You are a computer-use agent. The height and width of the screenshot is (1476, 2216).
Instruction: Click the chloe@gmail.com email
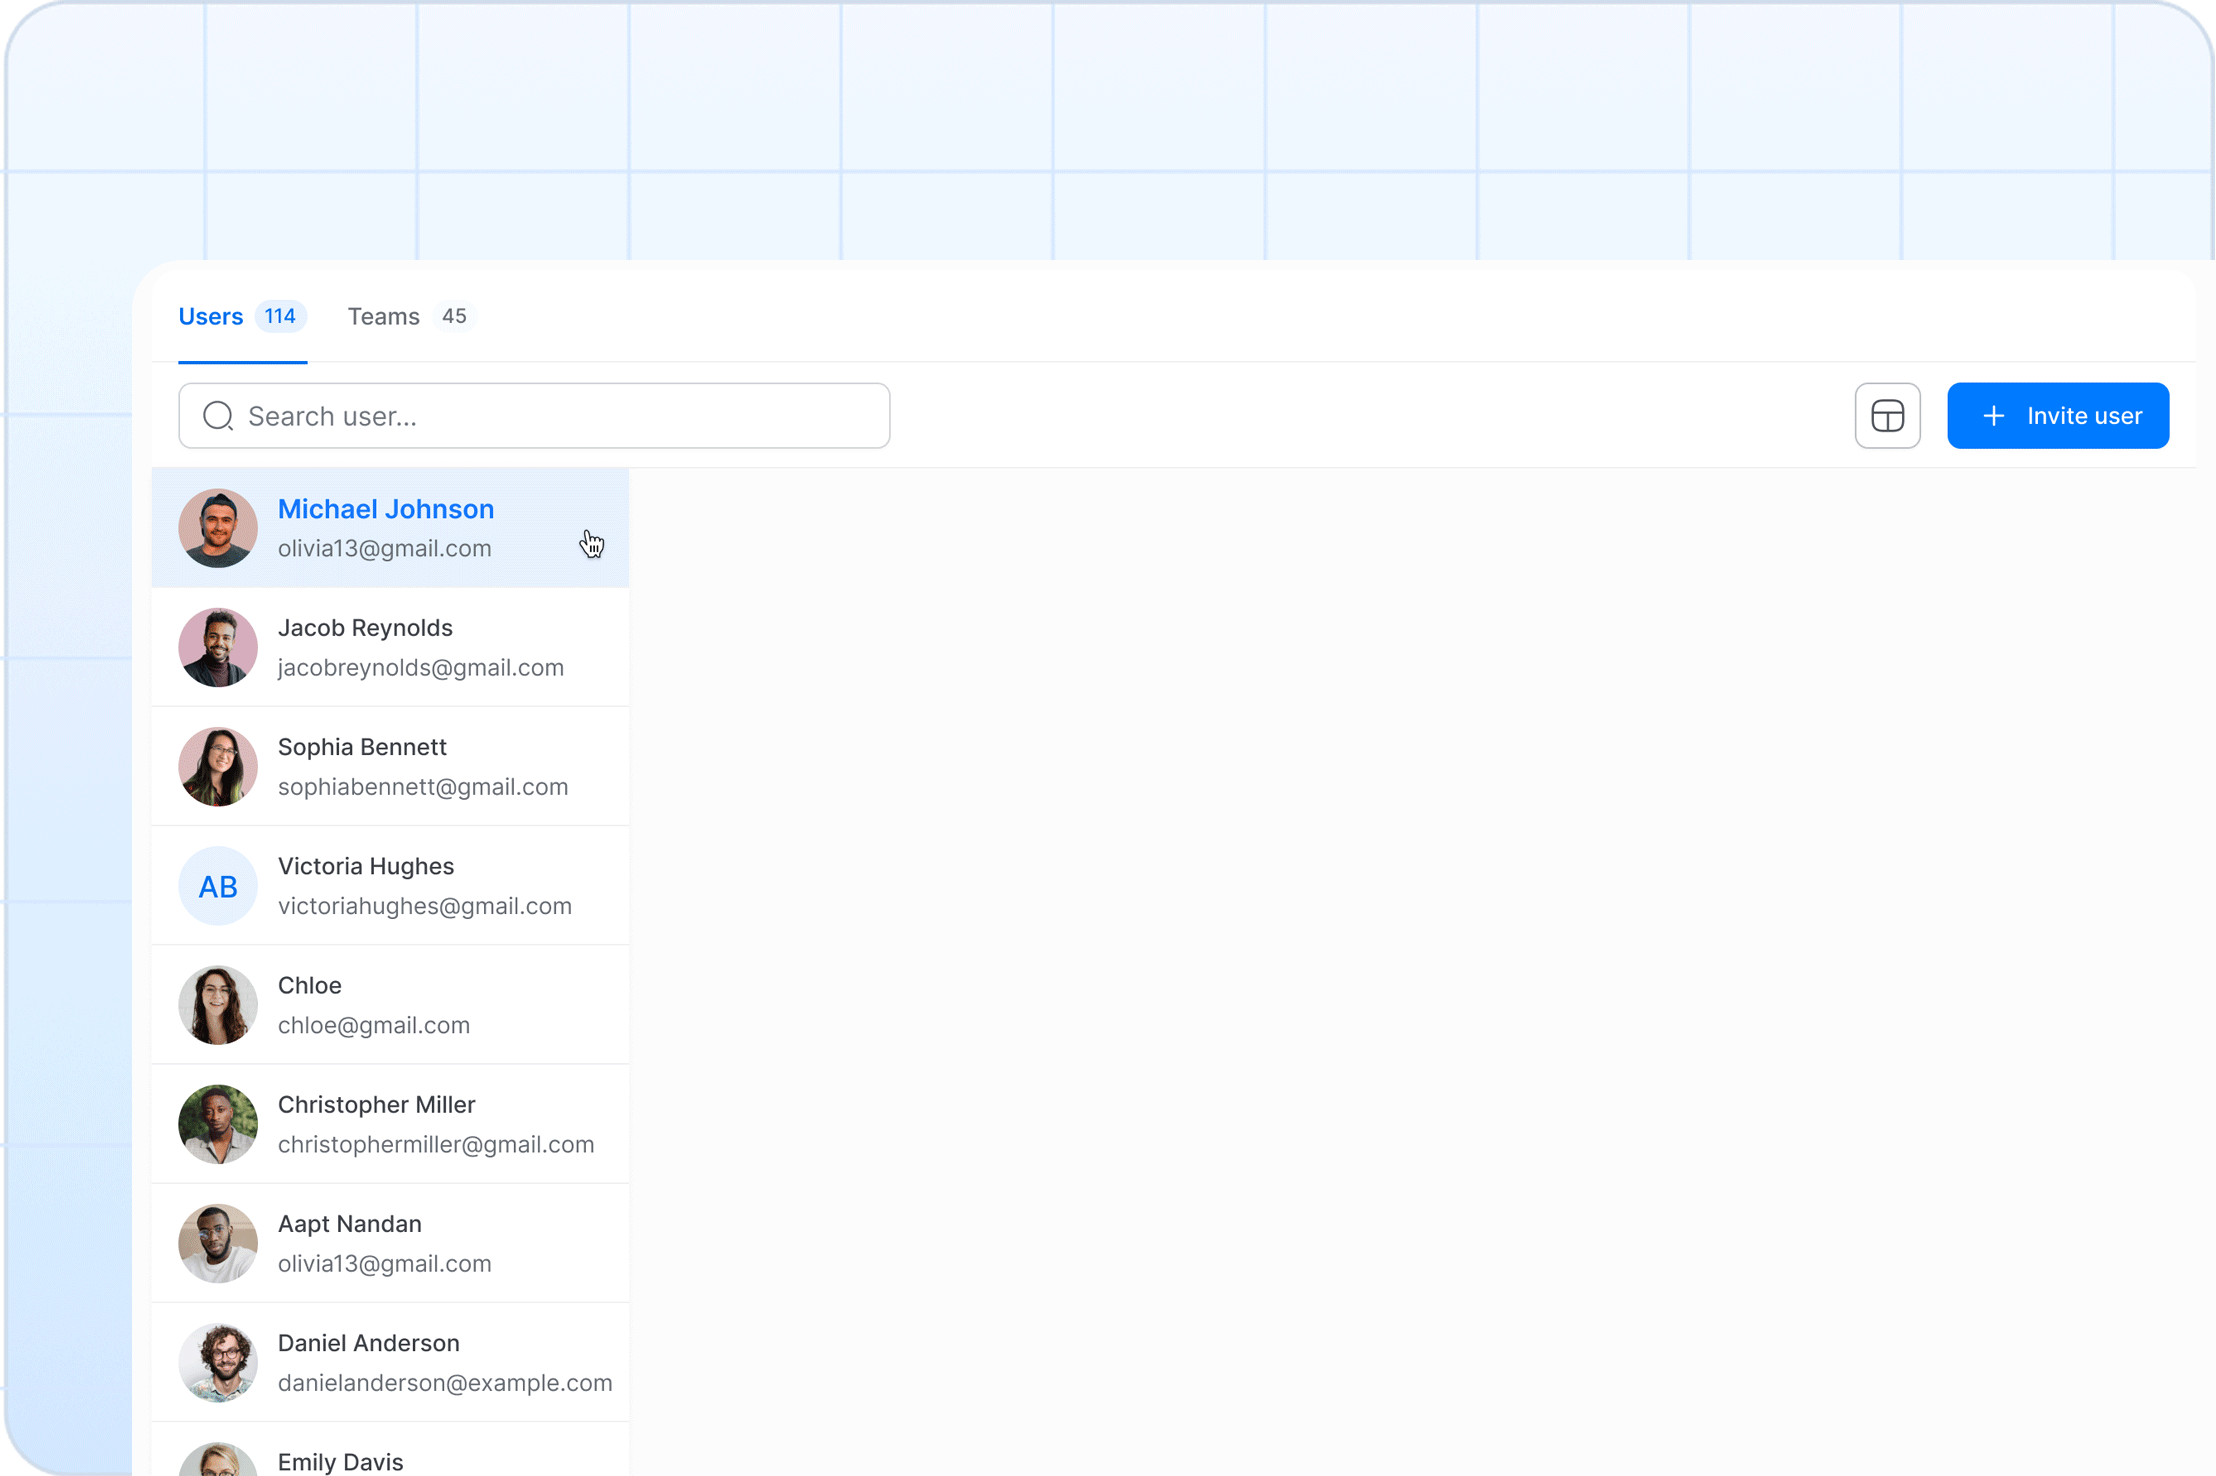(374, 1025)
